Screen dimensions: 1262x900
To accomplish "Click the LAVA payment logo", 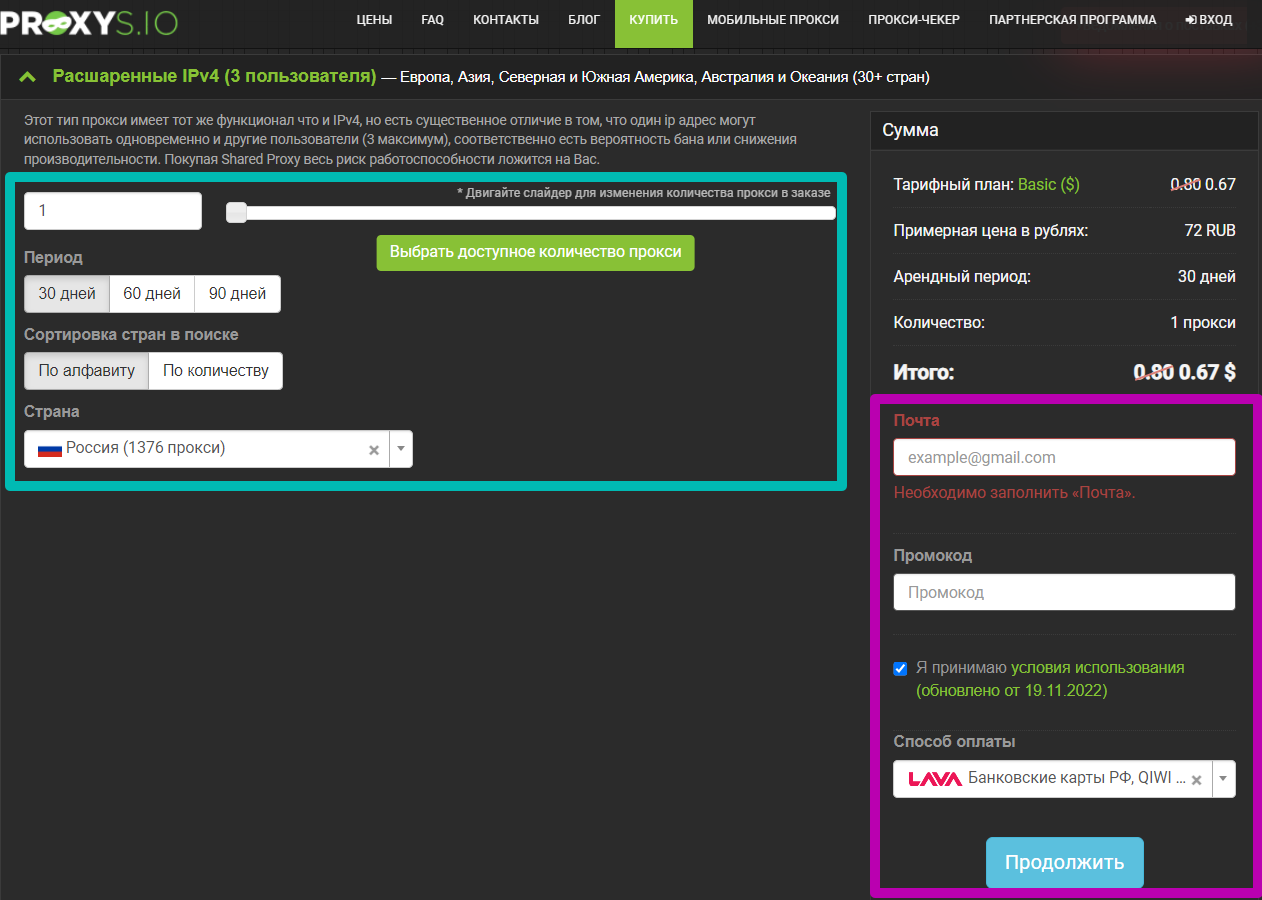I will click(935, 779).
